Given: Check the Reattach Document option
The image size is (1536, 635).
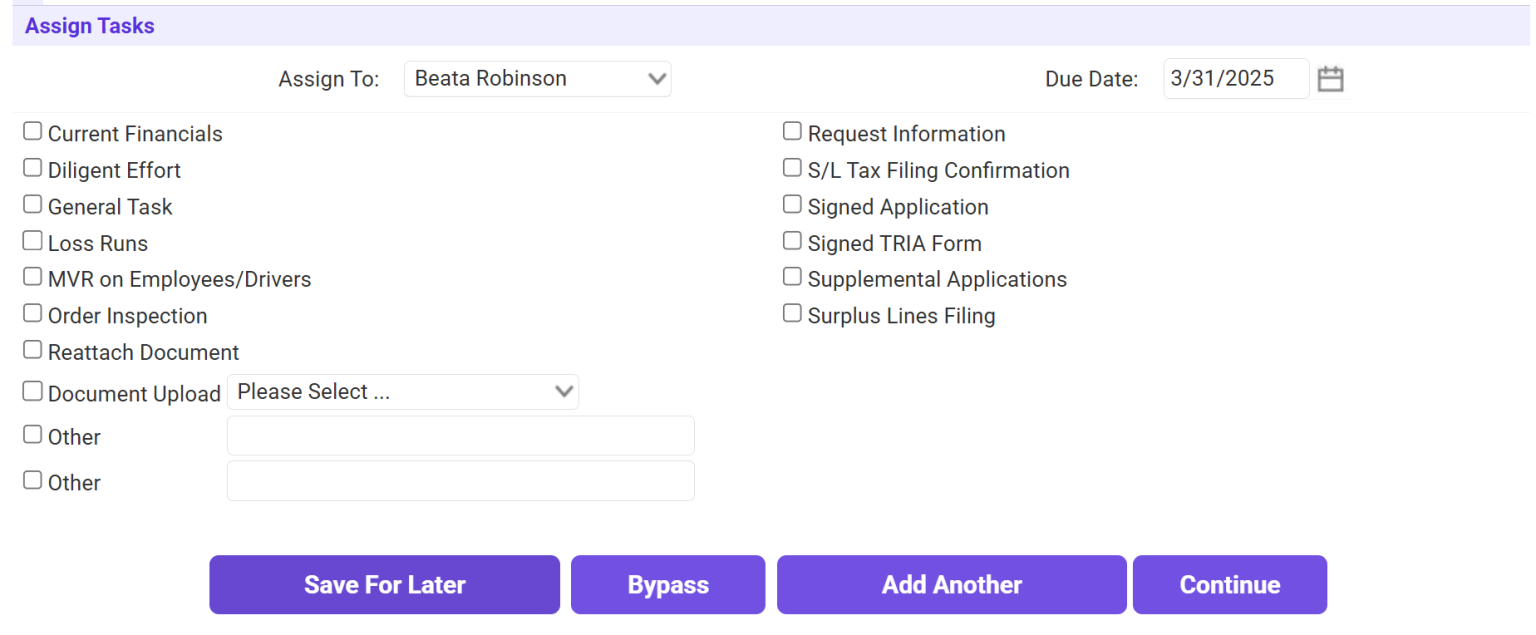Looking at the screenshot, I should [32, 349].
